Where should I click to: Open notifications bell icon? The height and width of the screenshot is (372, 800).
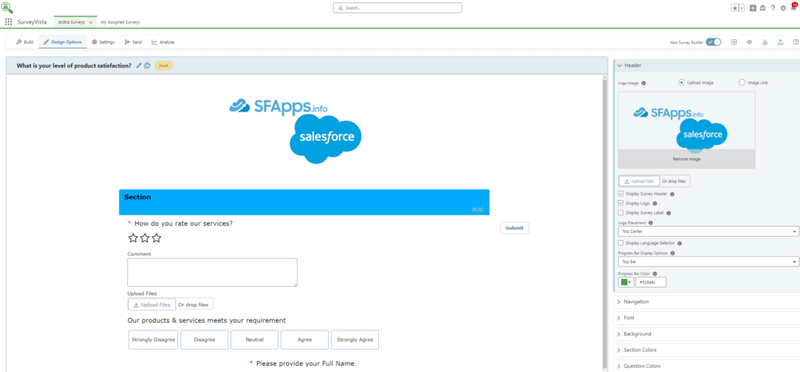793,8
